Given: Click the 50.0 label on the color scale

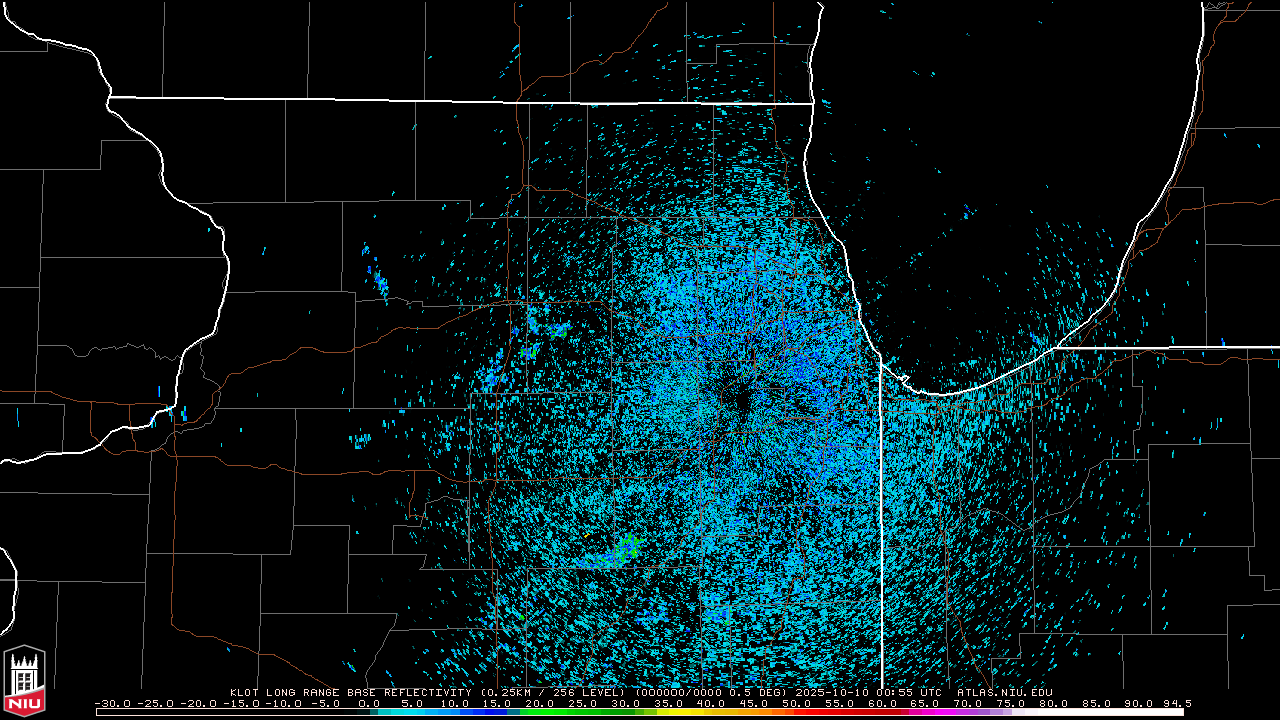Looking at the screenshot, I should pyautogui.click(x=795, y=703).
